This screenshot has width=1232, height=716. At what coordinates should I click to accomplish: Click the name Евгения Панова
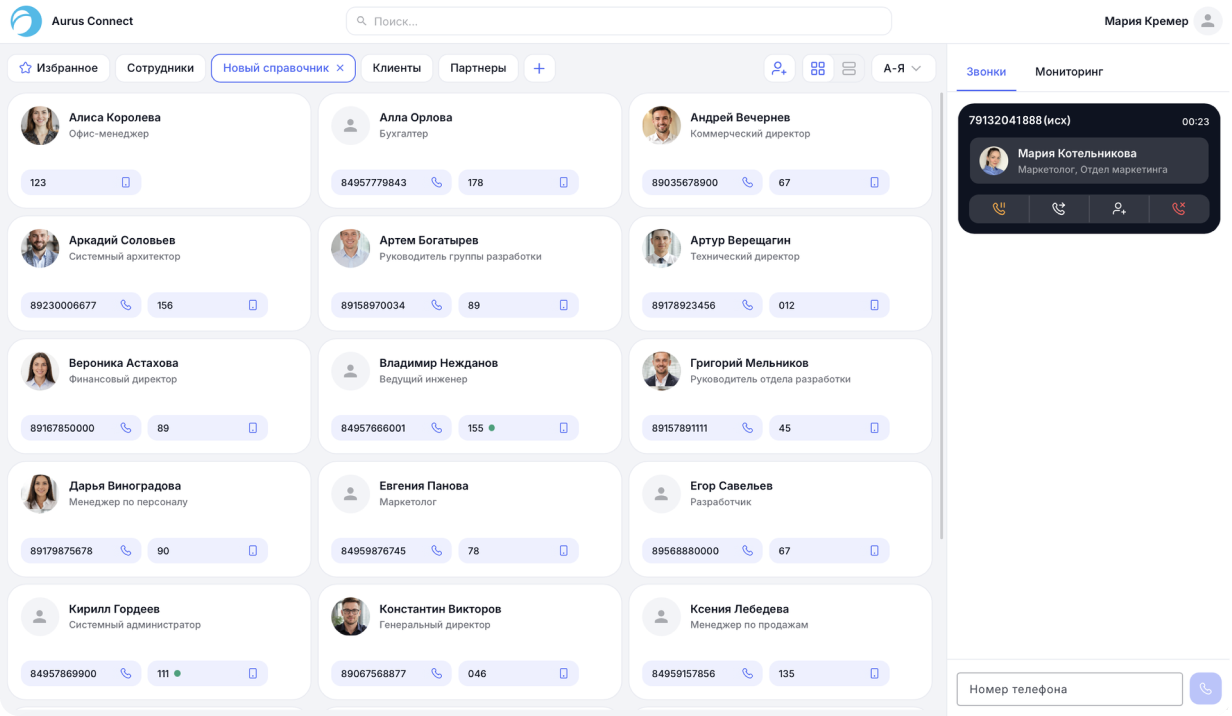424,486
